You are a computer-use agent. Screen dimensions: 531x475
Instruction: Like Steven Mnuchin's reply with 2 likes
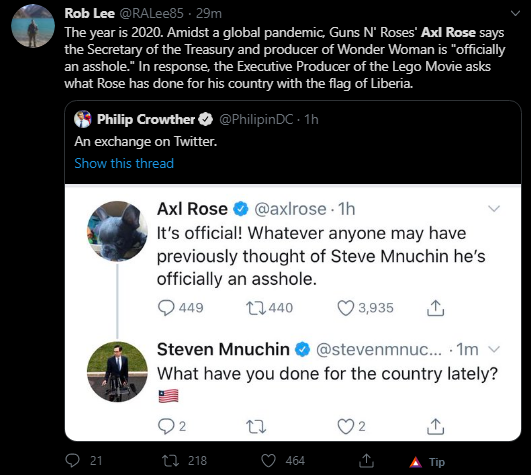(345, 426)
